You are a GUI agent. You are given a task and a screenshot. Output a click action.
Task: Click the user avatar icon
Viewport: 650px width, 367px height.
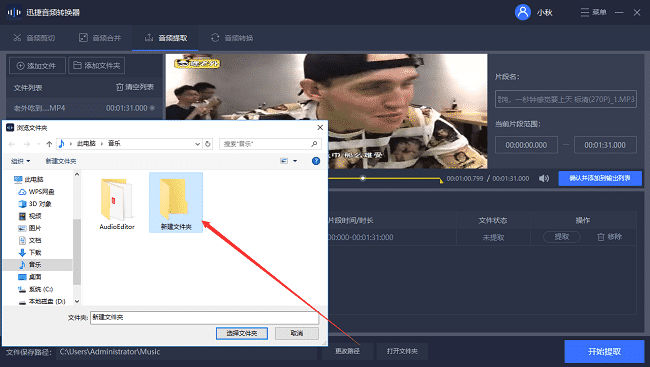click(x=523, y=12)
